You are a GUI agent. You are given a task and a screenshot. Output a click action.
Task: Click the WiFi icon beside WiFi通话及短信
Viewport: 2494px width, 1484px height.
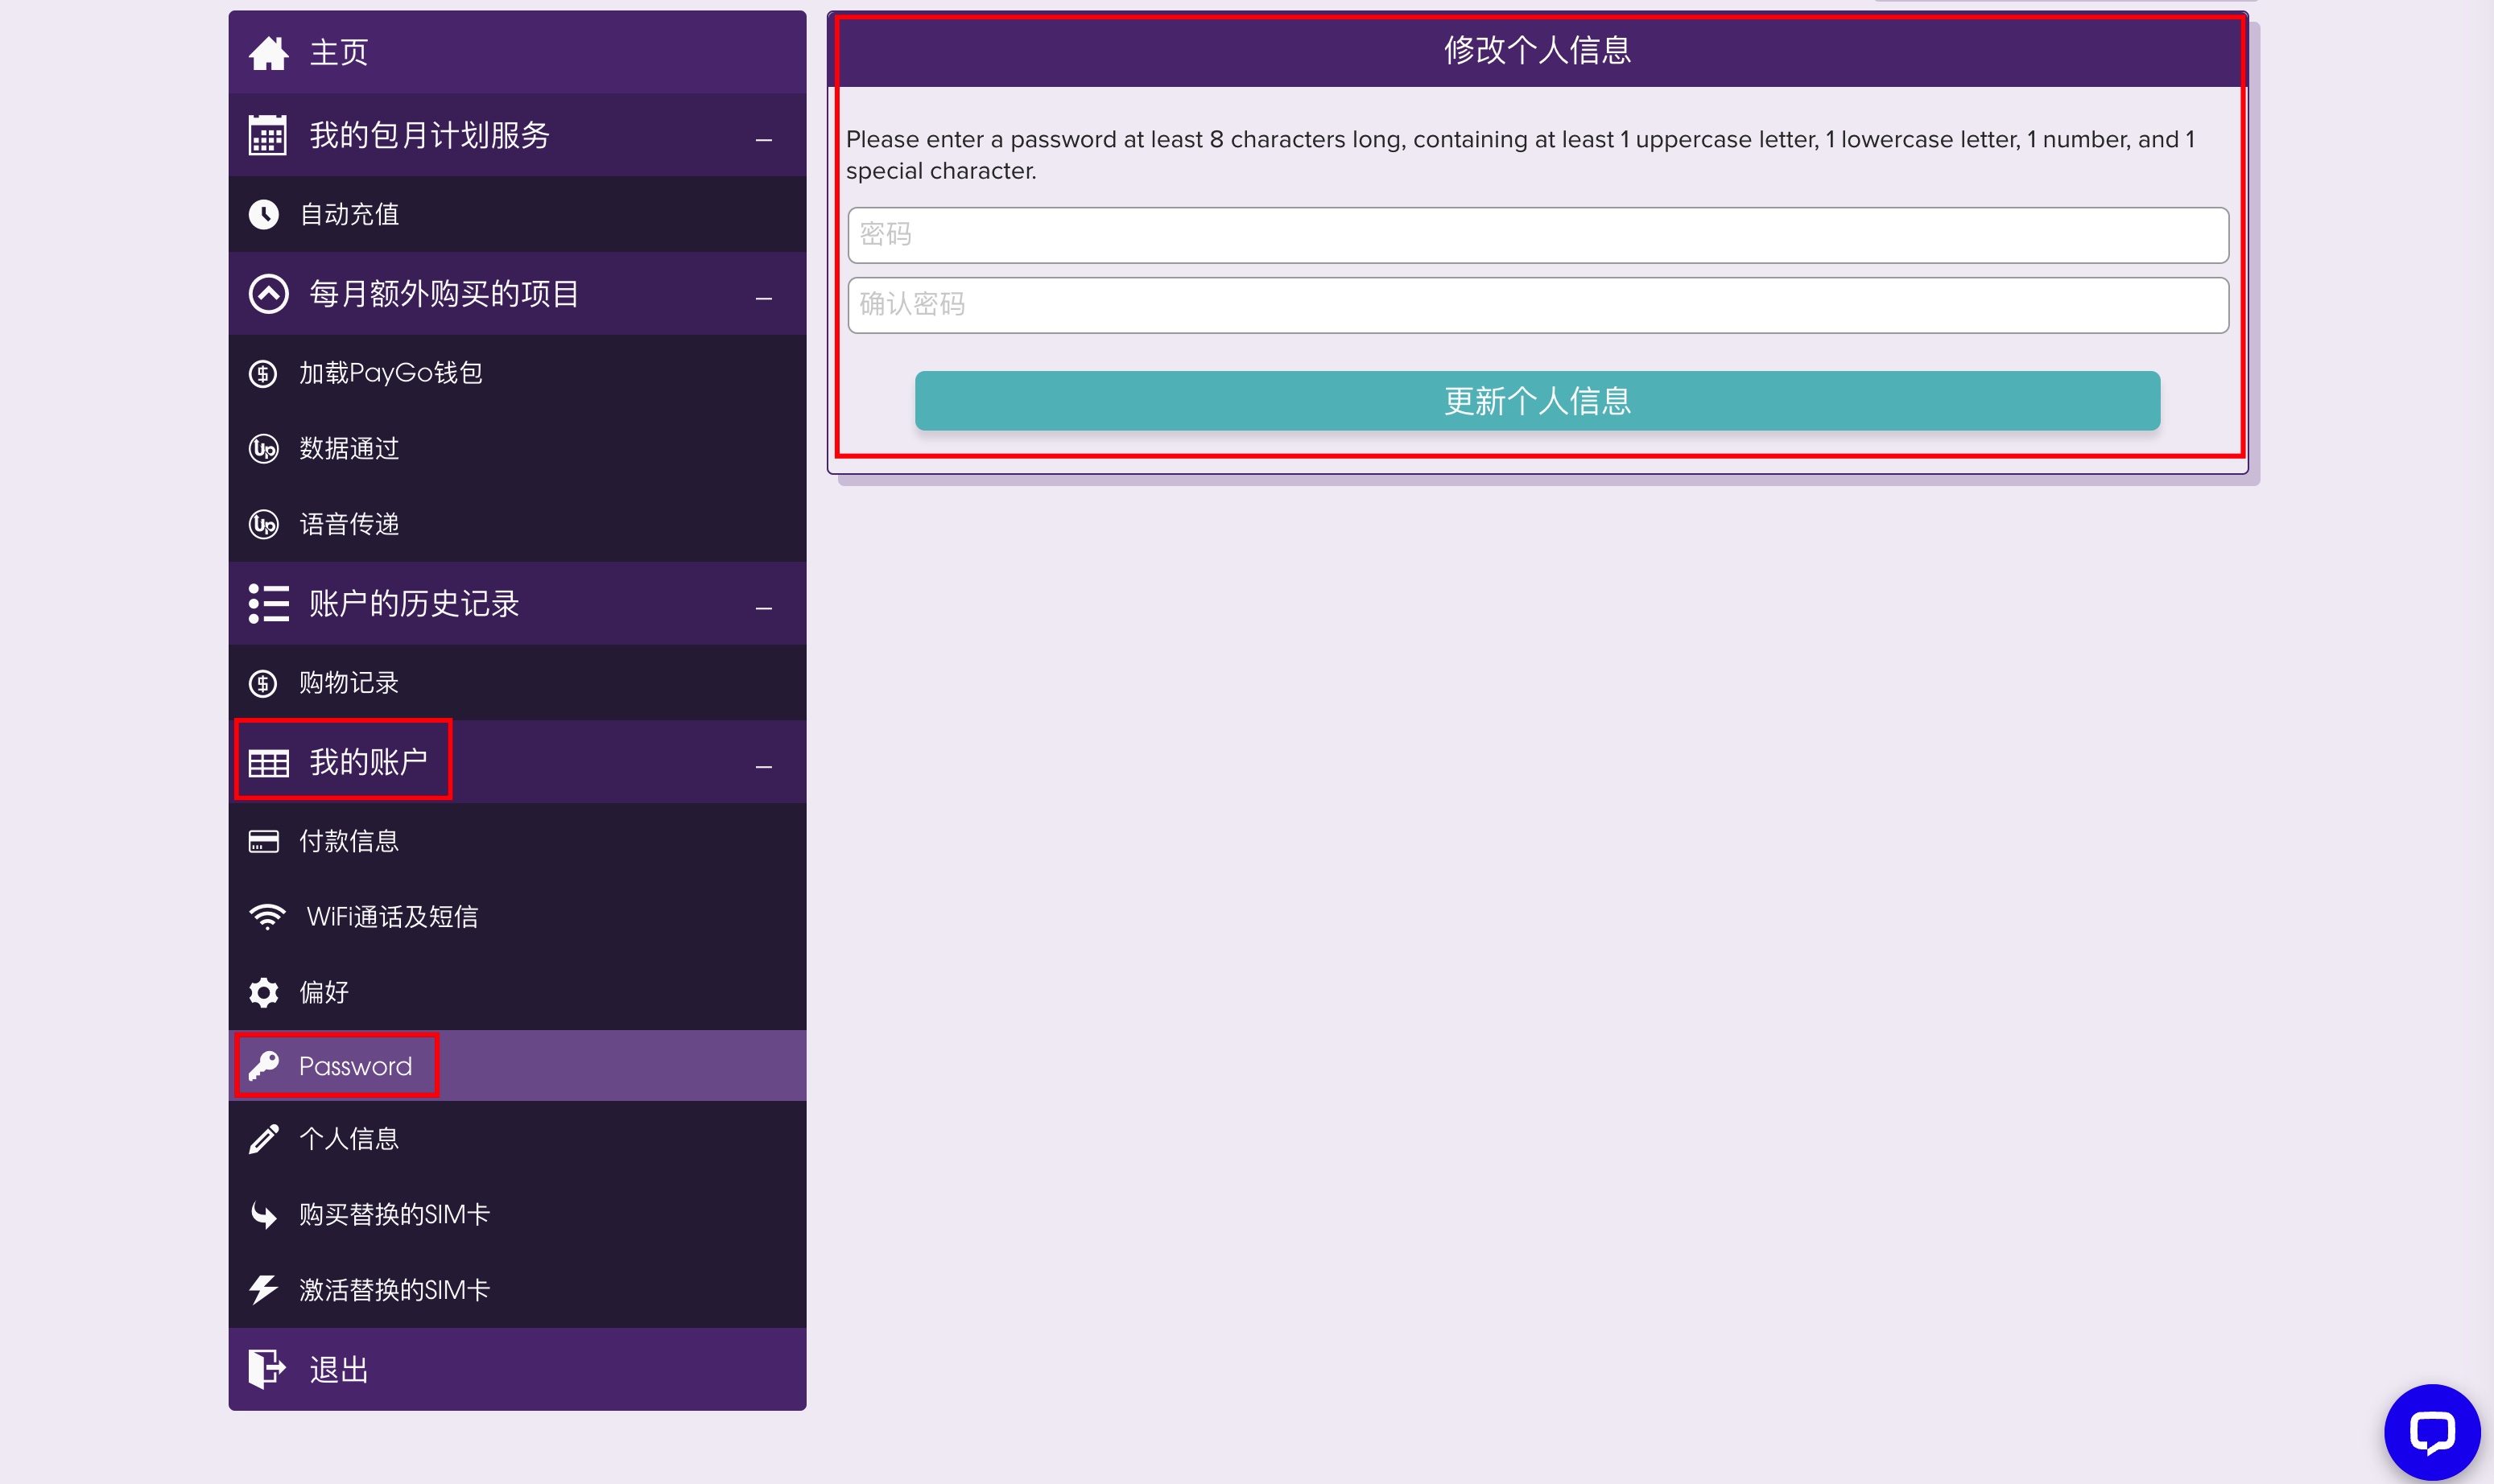pos(267,917)
